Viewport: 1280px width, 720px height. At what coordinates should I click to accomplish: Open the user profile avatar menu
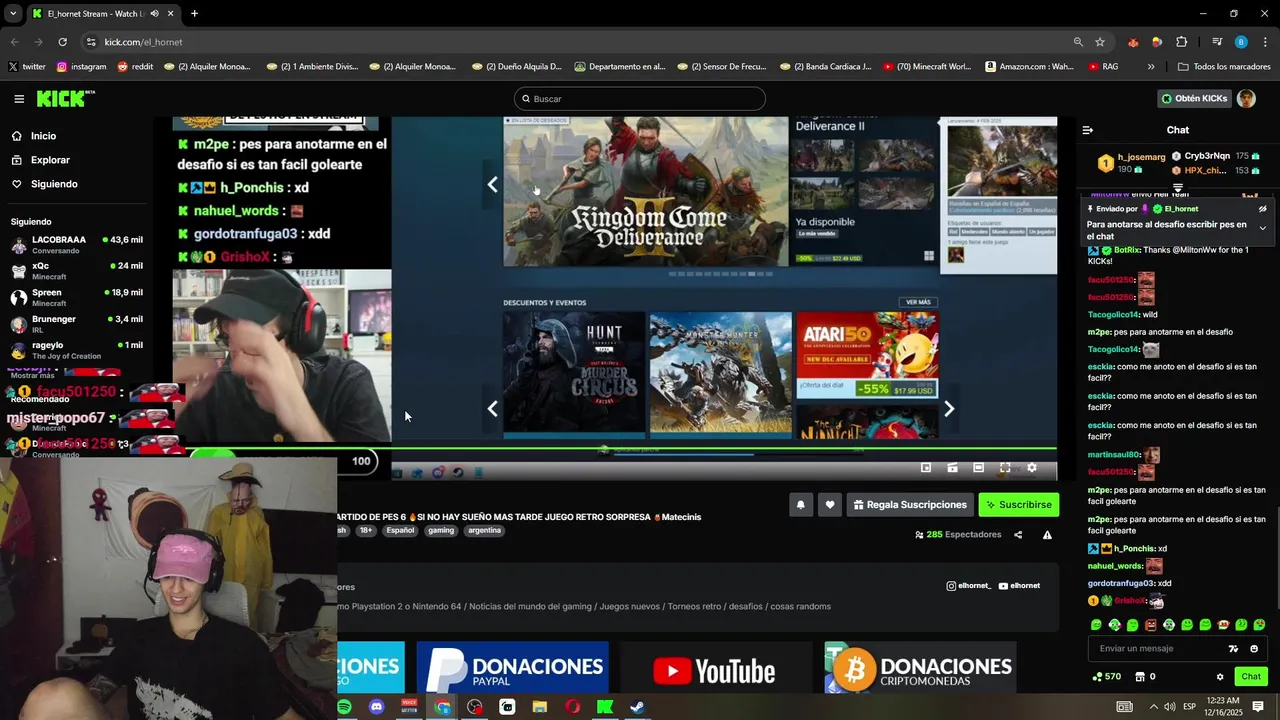pos(1246,98)
